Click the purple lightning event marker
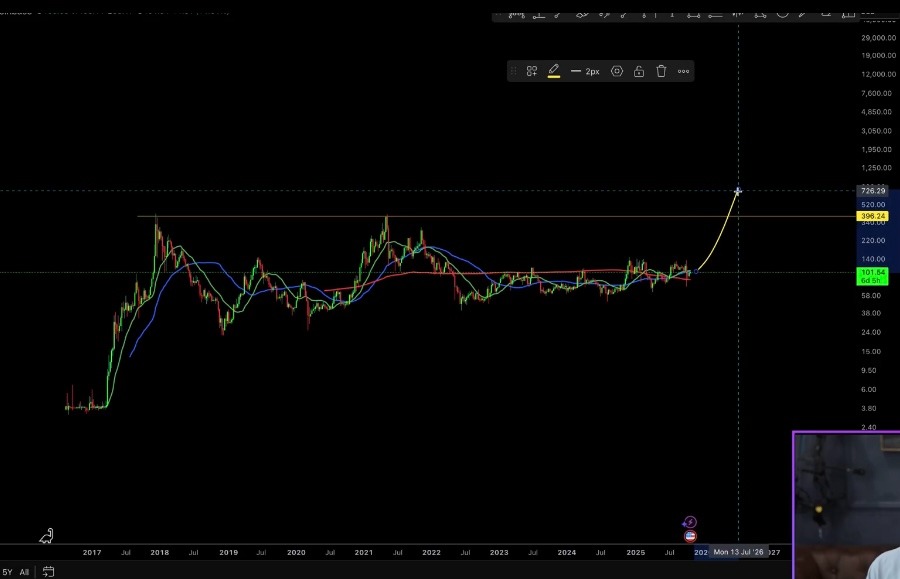 tap(689, 522)
